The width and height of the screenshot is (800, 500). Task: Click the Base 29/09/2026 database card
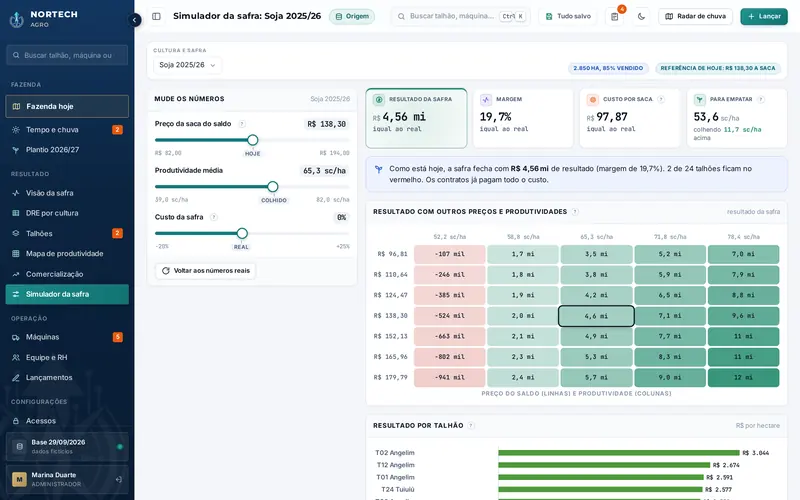[67, 446]
